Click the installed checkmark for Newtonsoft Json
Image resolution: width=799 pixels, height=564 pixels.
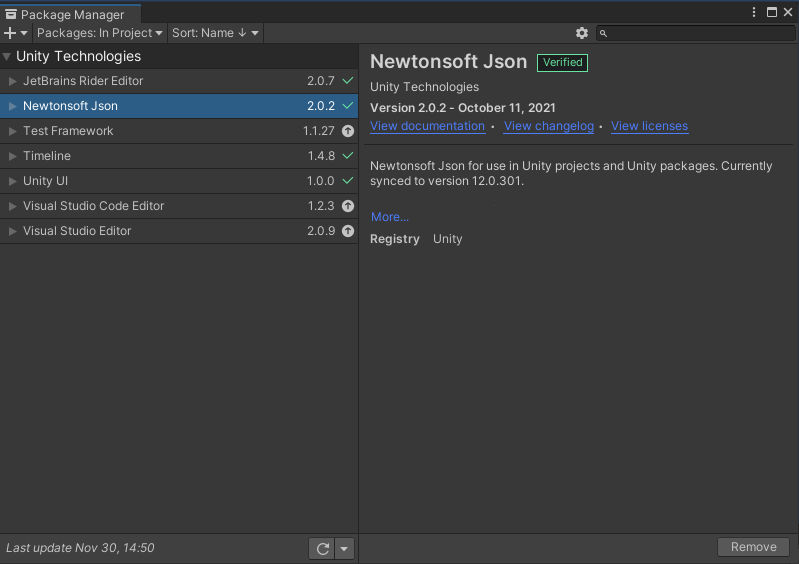[x=348, y=105]
